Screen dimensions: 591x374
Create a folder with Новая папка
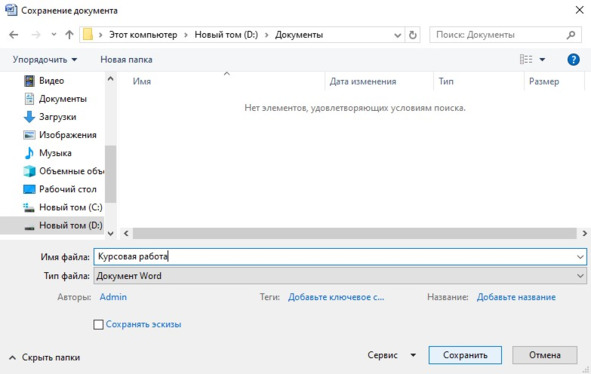126,60
